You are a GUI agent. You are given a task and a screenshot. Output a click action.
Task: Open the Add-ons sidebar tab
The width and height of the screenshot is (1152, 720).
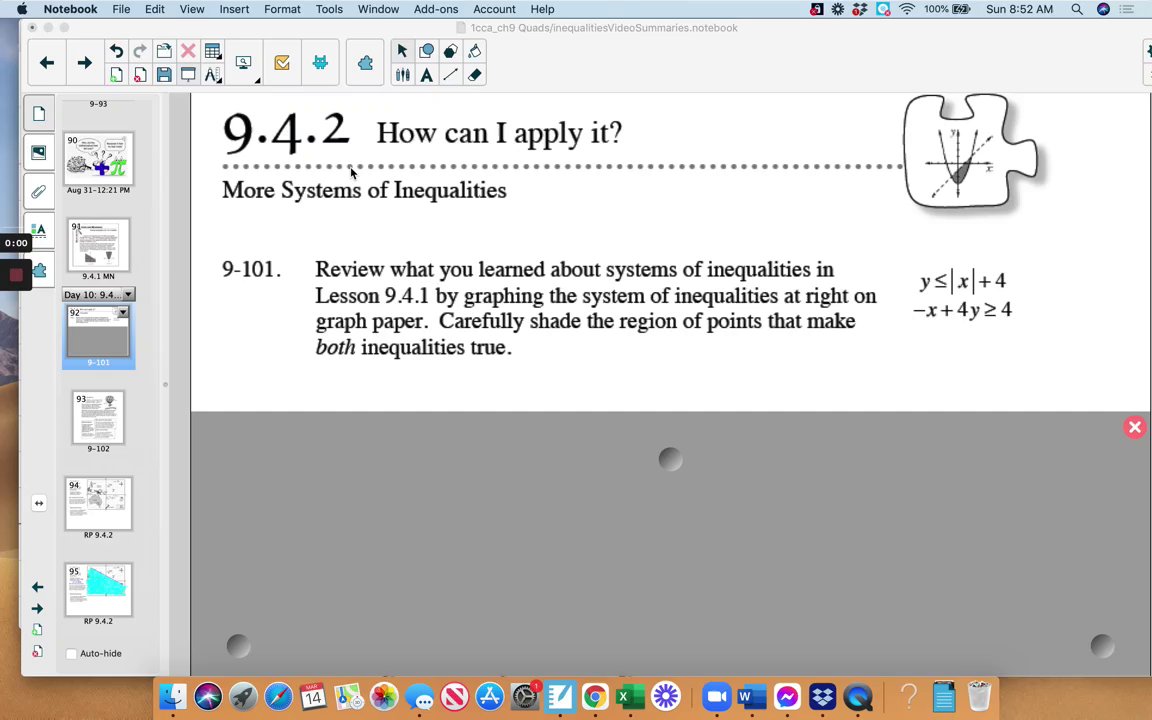coord(40,270)
